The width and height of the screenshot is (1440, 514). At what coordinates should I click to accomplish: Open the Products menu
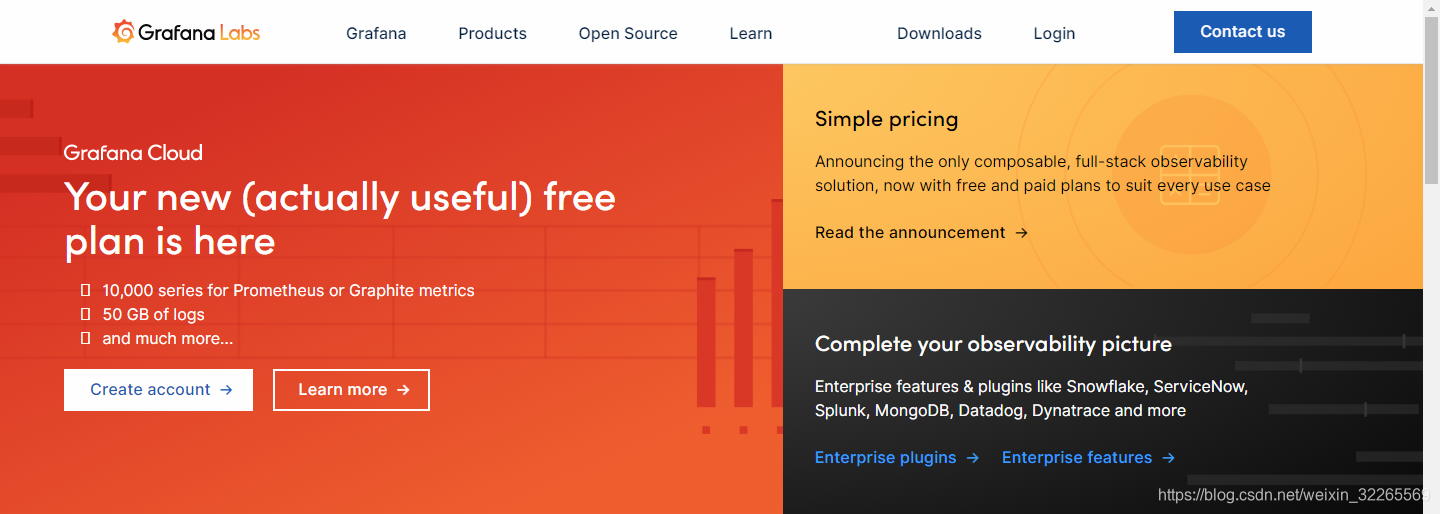coord(492,33)
